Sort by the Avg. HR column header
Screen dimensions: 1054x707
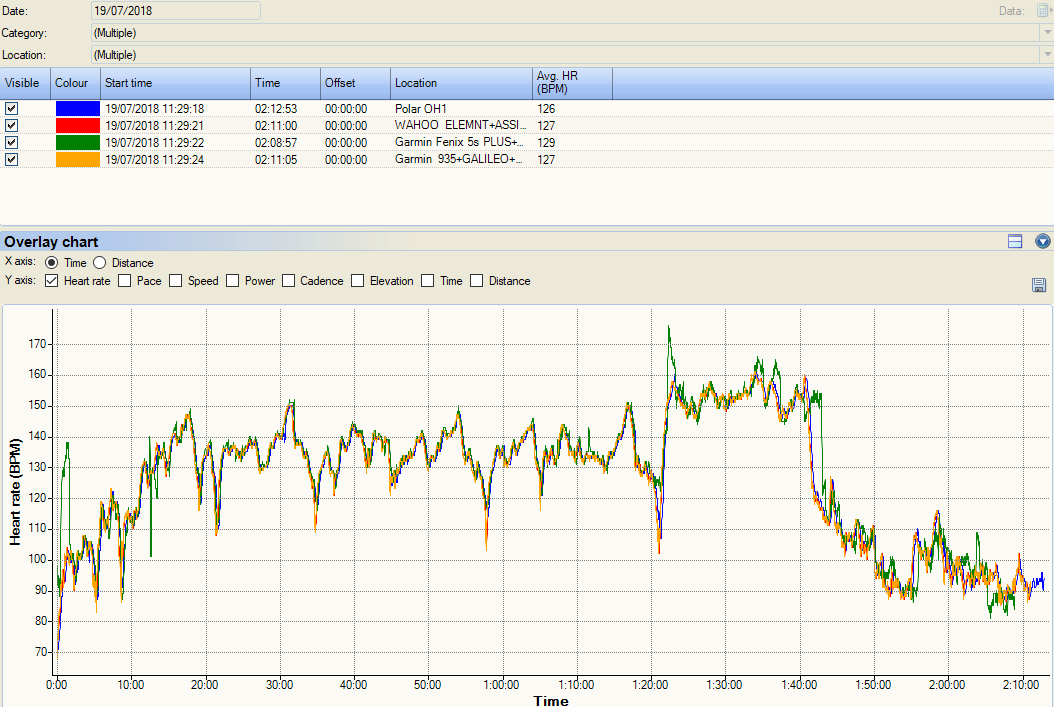[572, 83]
